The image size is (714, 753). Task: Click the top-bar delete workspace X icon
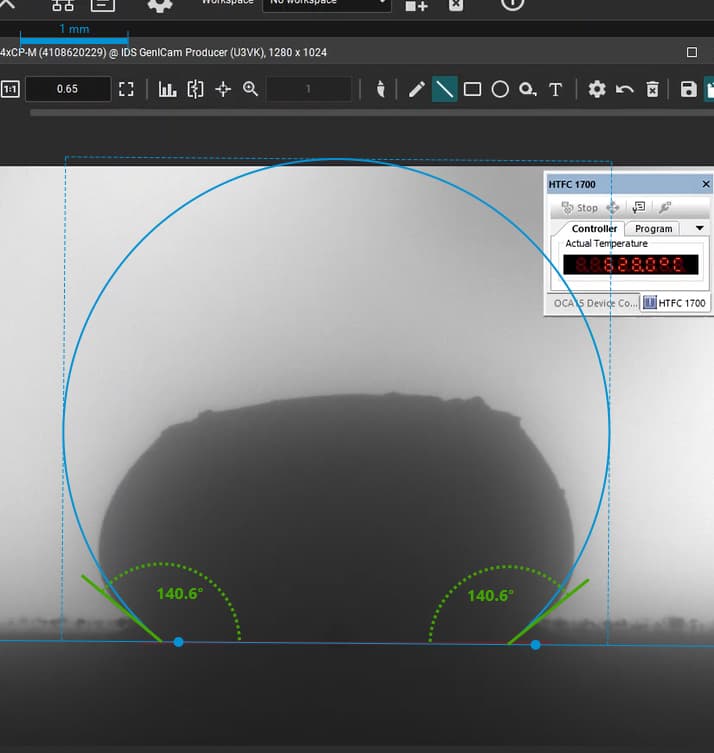click(456, 4)
